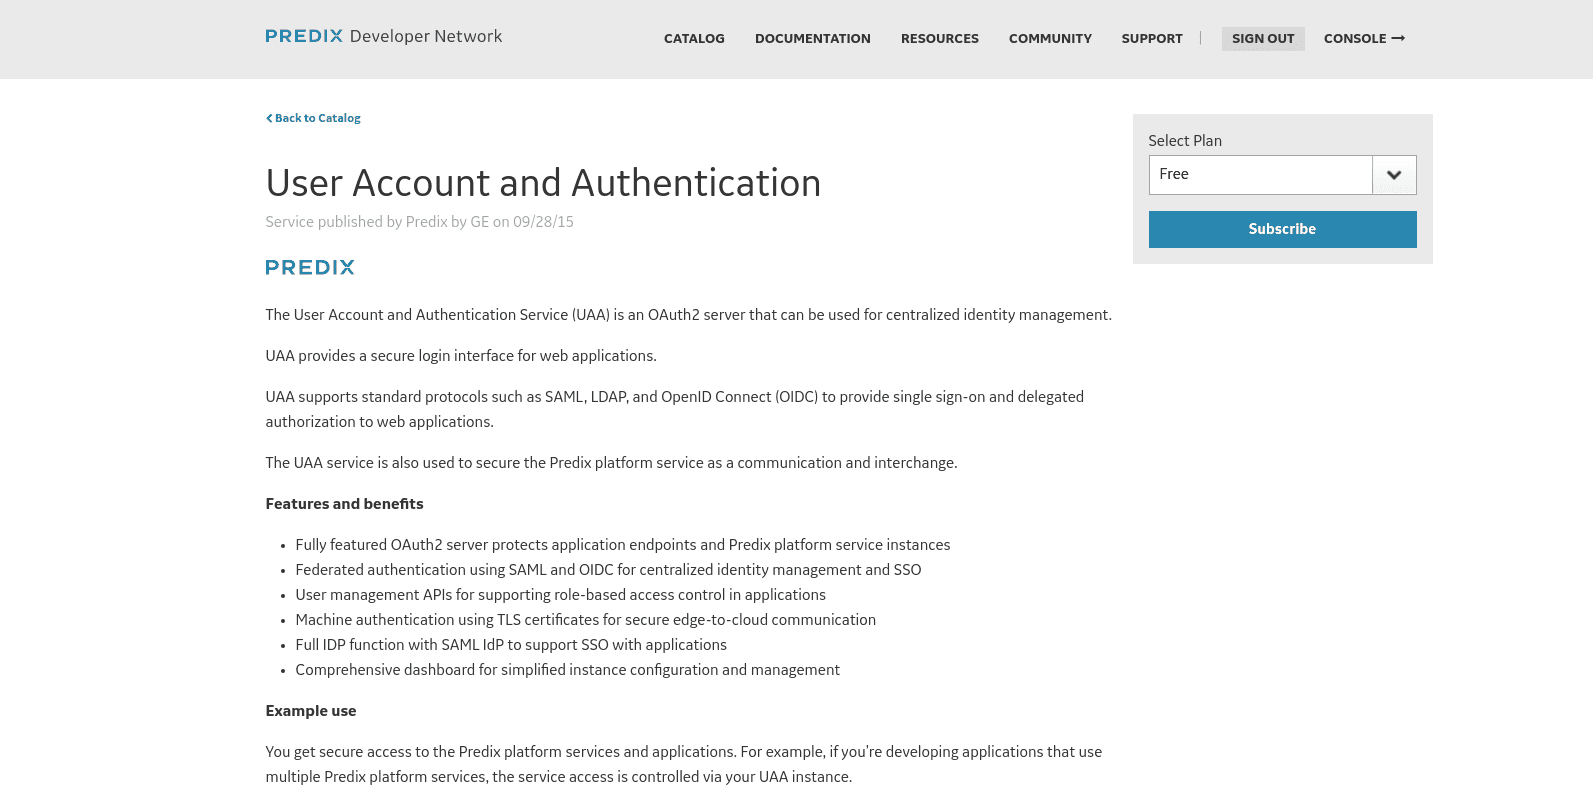Click the plan field showing Free

(1260, 175)
